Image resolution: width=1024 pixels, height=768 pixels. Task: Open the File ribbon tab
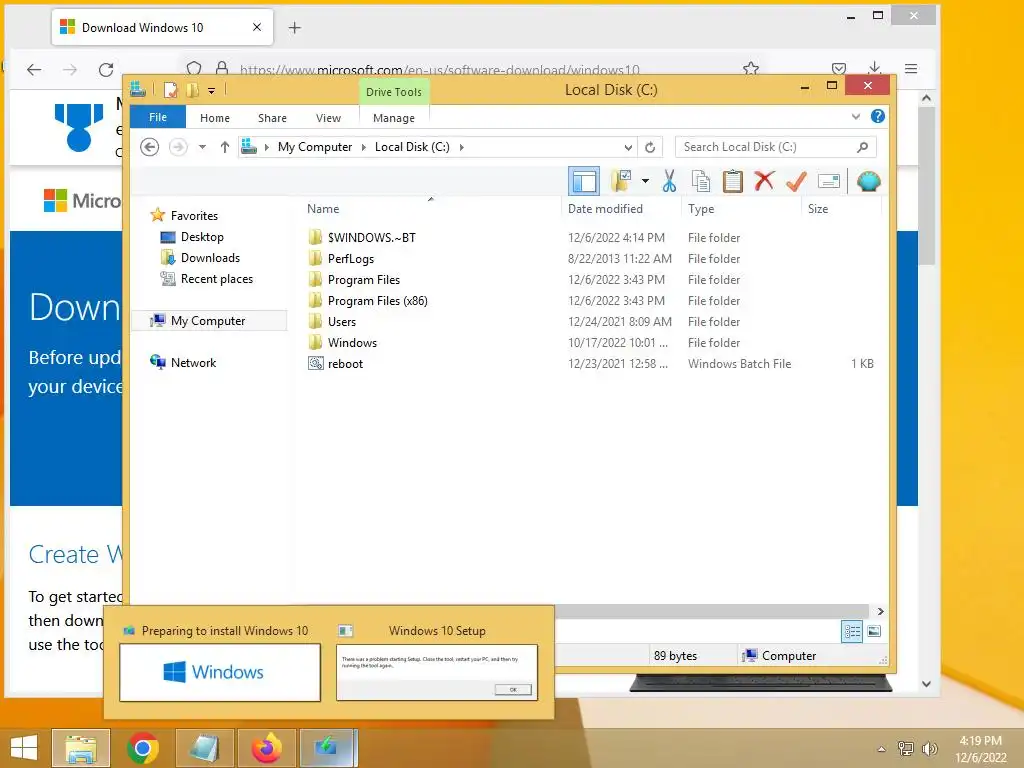158,117
